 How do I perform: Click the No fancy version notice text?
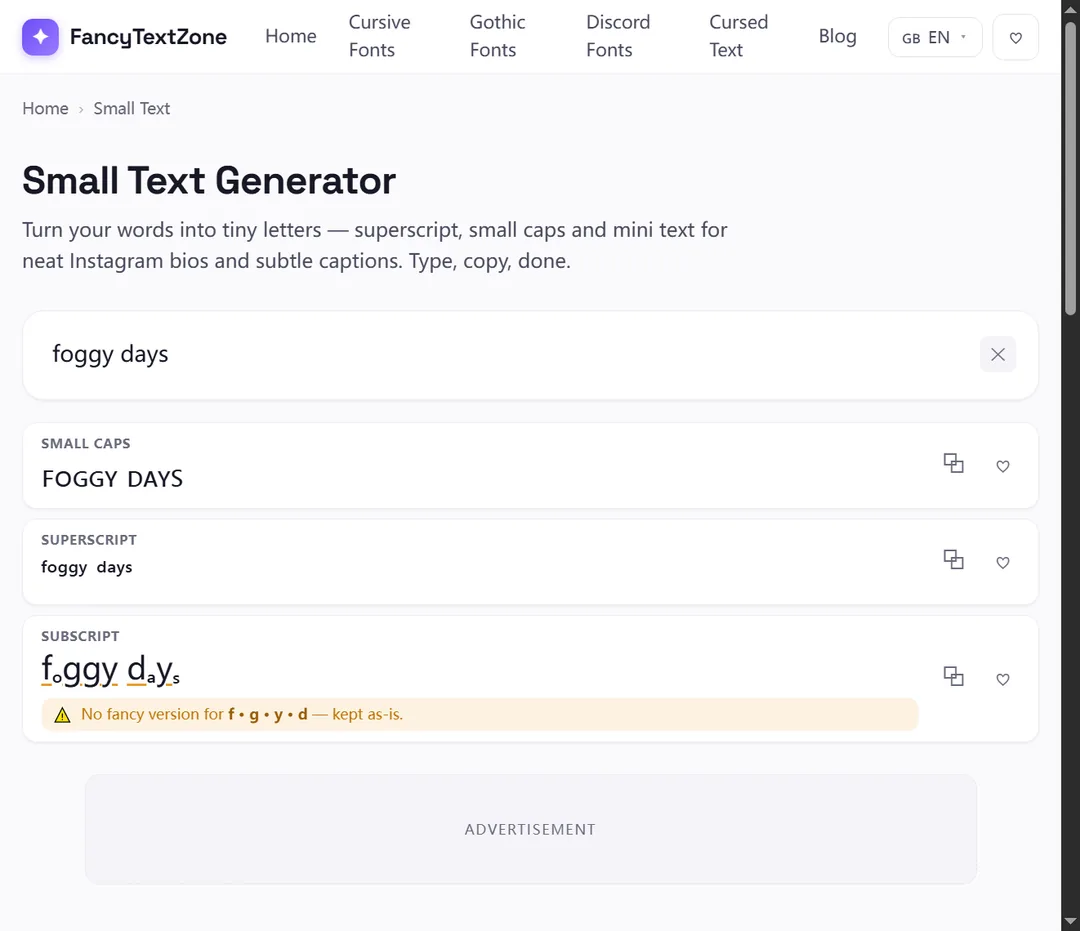click(242, 714)
